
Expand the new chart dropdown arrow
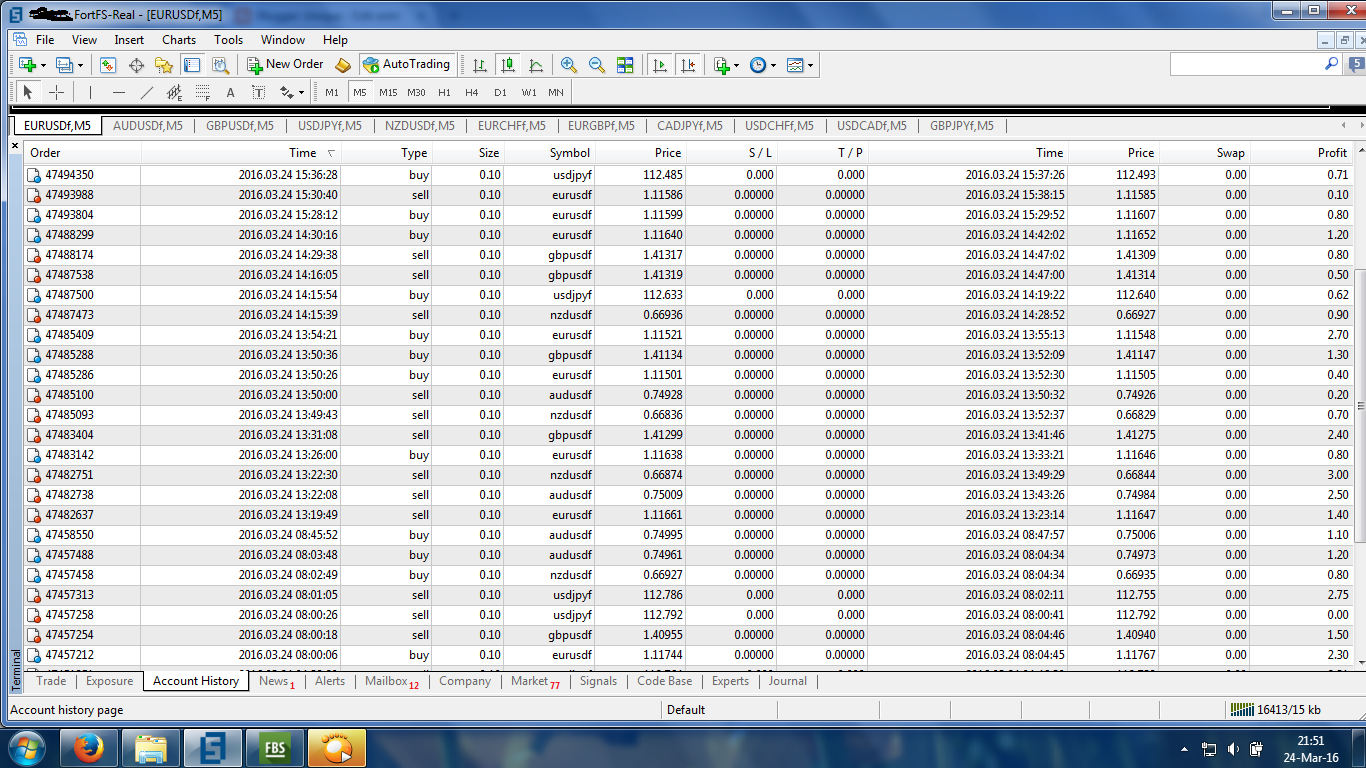(42, 66)
